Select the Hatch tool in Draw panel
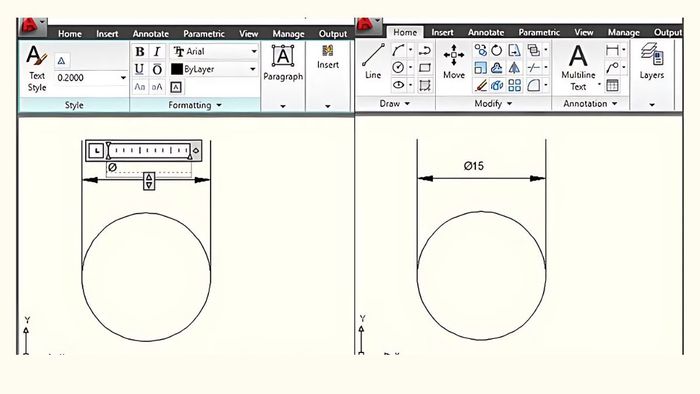Image resolution: width=700 pixels, height=394 pixels. point(425,85)
